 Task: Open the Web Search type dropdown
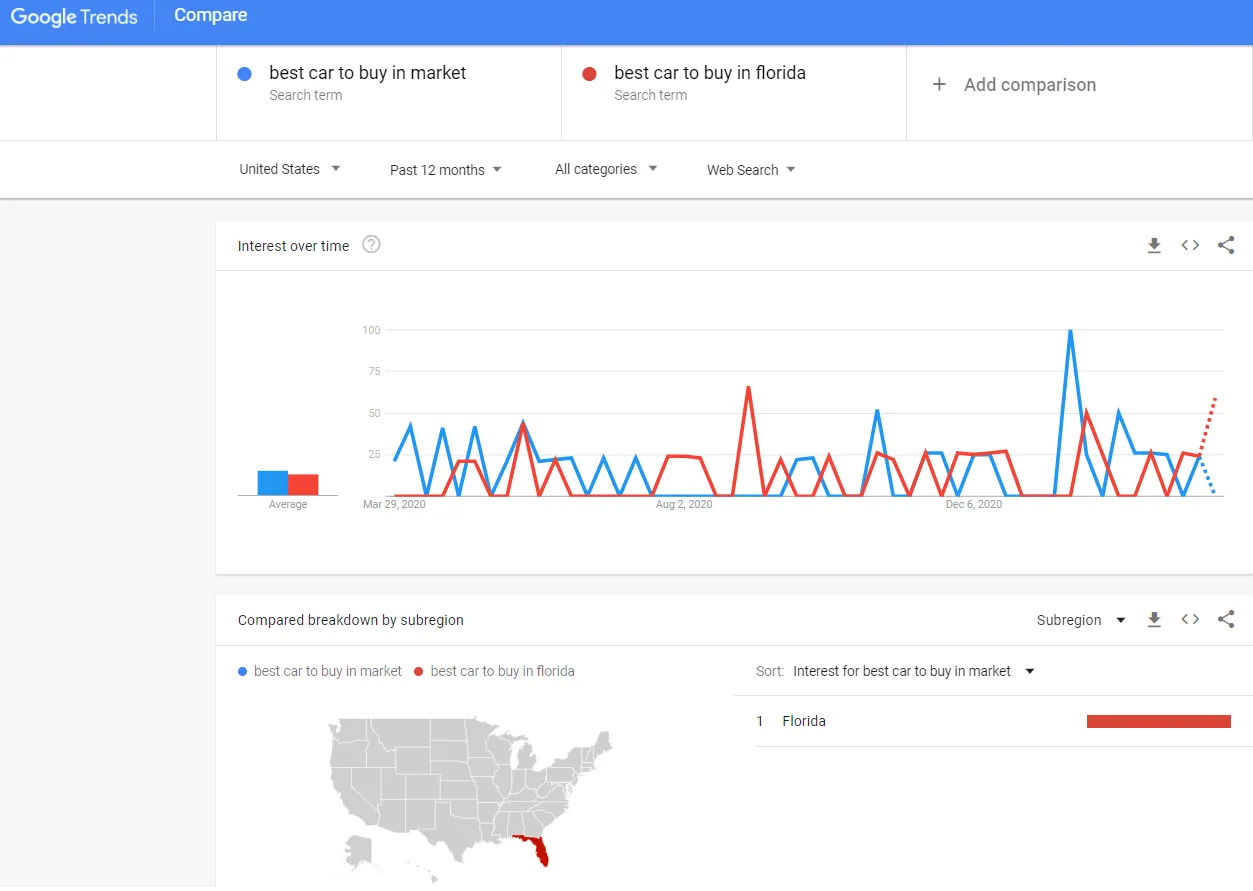pos(751,170)
